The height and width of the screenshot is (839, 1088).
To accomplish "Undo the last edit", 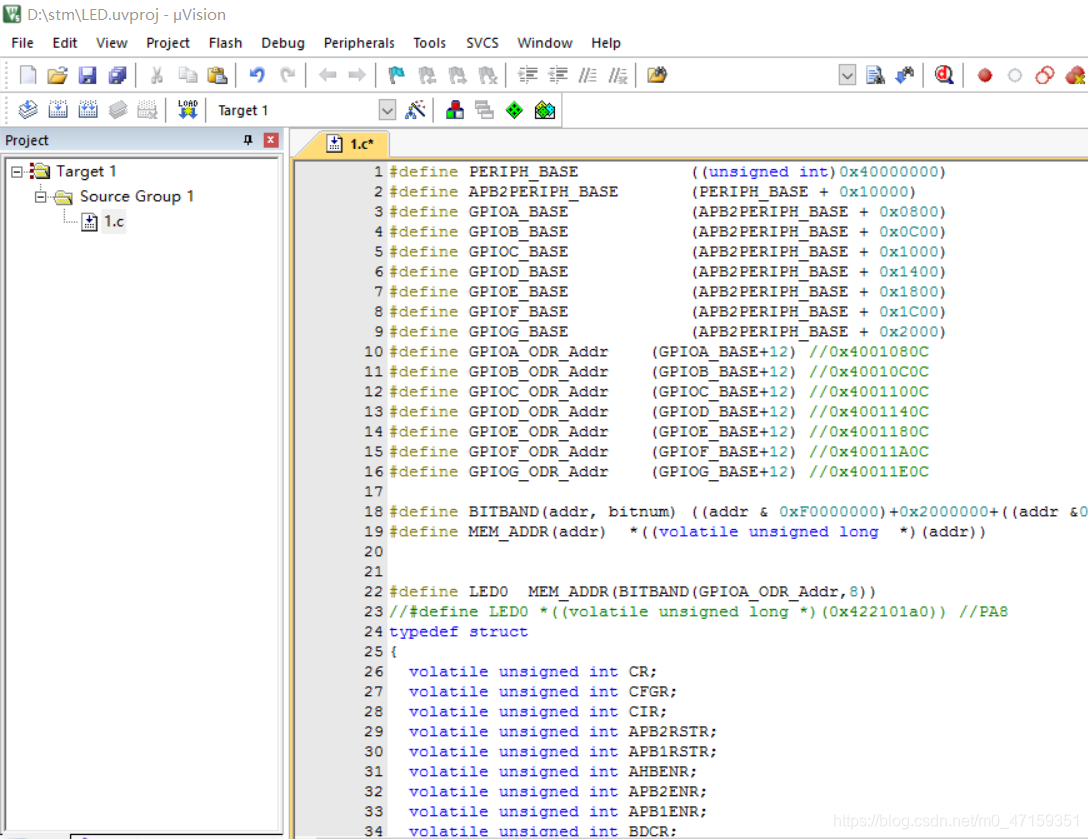I will [257, 75].
